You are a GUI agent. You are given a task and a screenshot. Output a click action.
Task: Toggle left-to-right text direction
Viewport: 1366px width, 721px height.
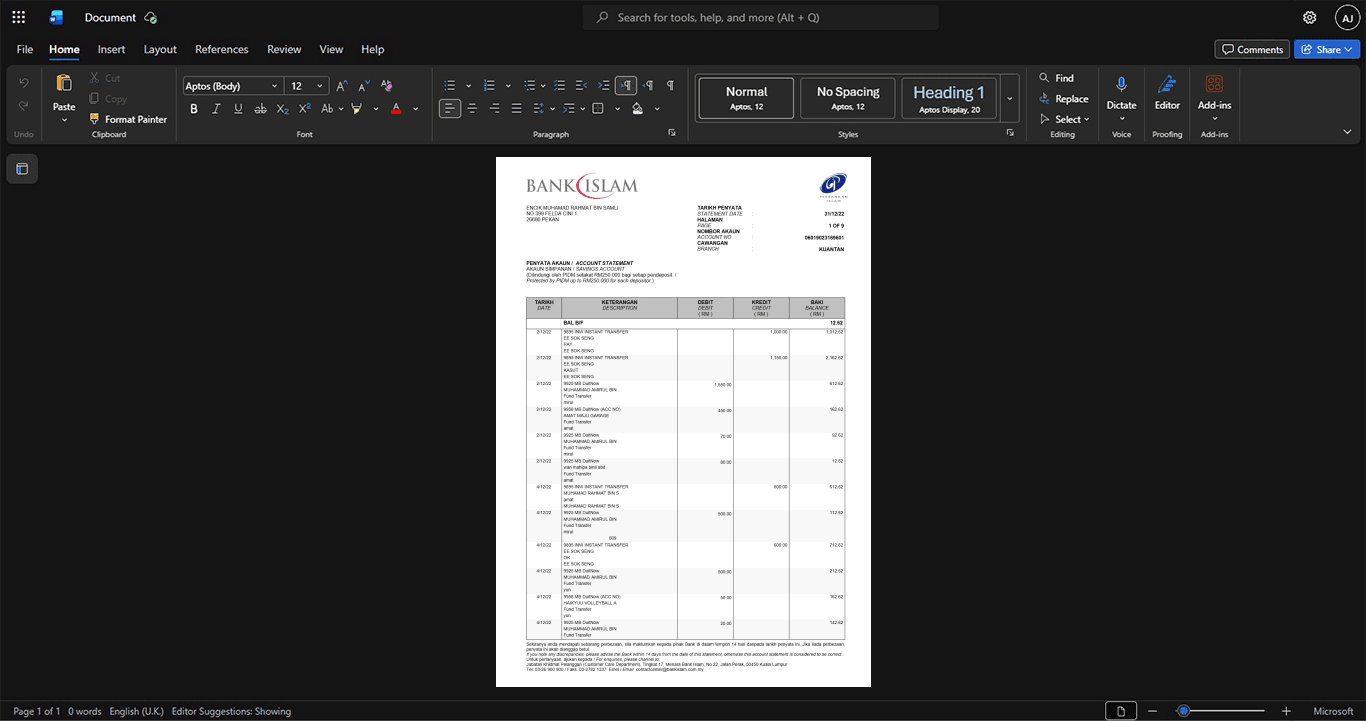click(626, 86)
